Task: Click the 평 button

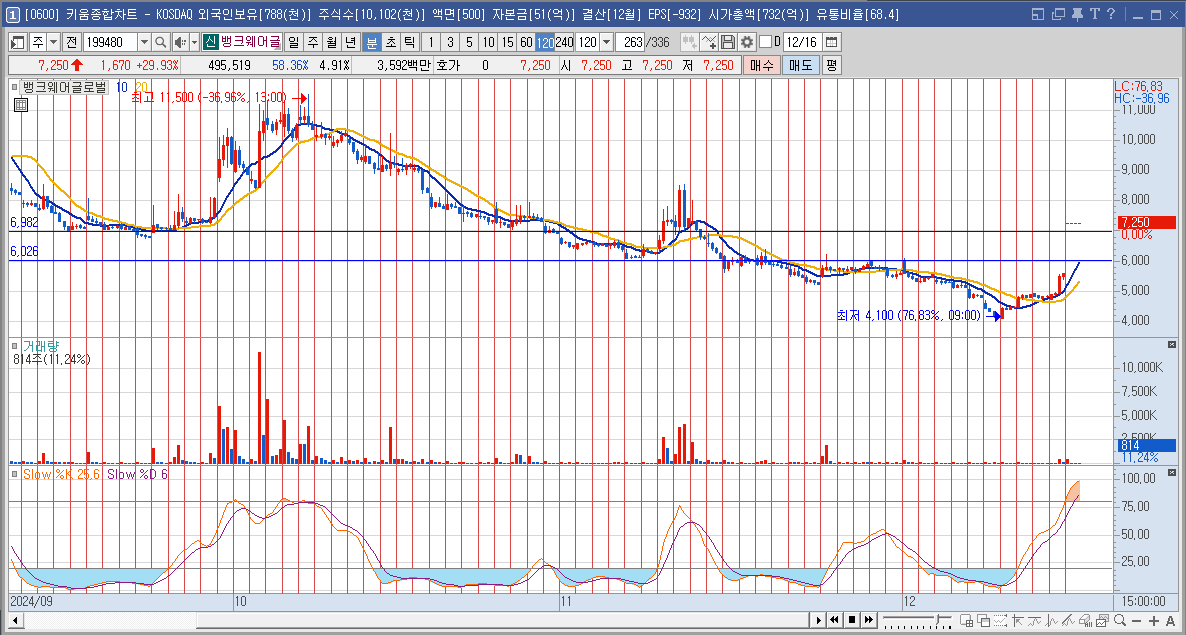Action: (831, 66)
